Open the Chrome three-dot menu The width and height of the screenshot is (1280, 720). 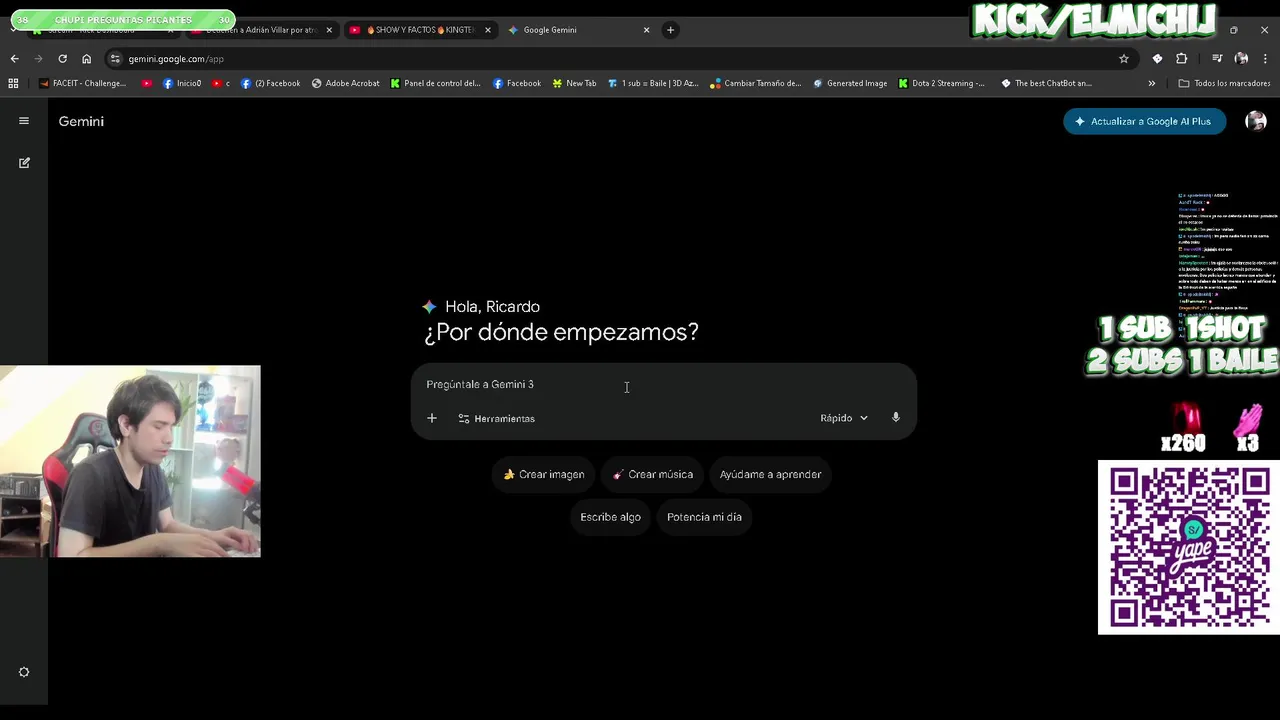tap(1265, 59)
